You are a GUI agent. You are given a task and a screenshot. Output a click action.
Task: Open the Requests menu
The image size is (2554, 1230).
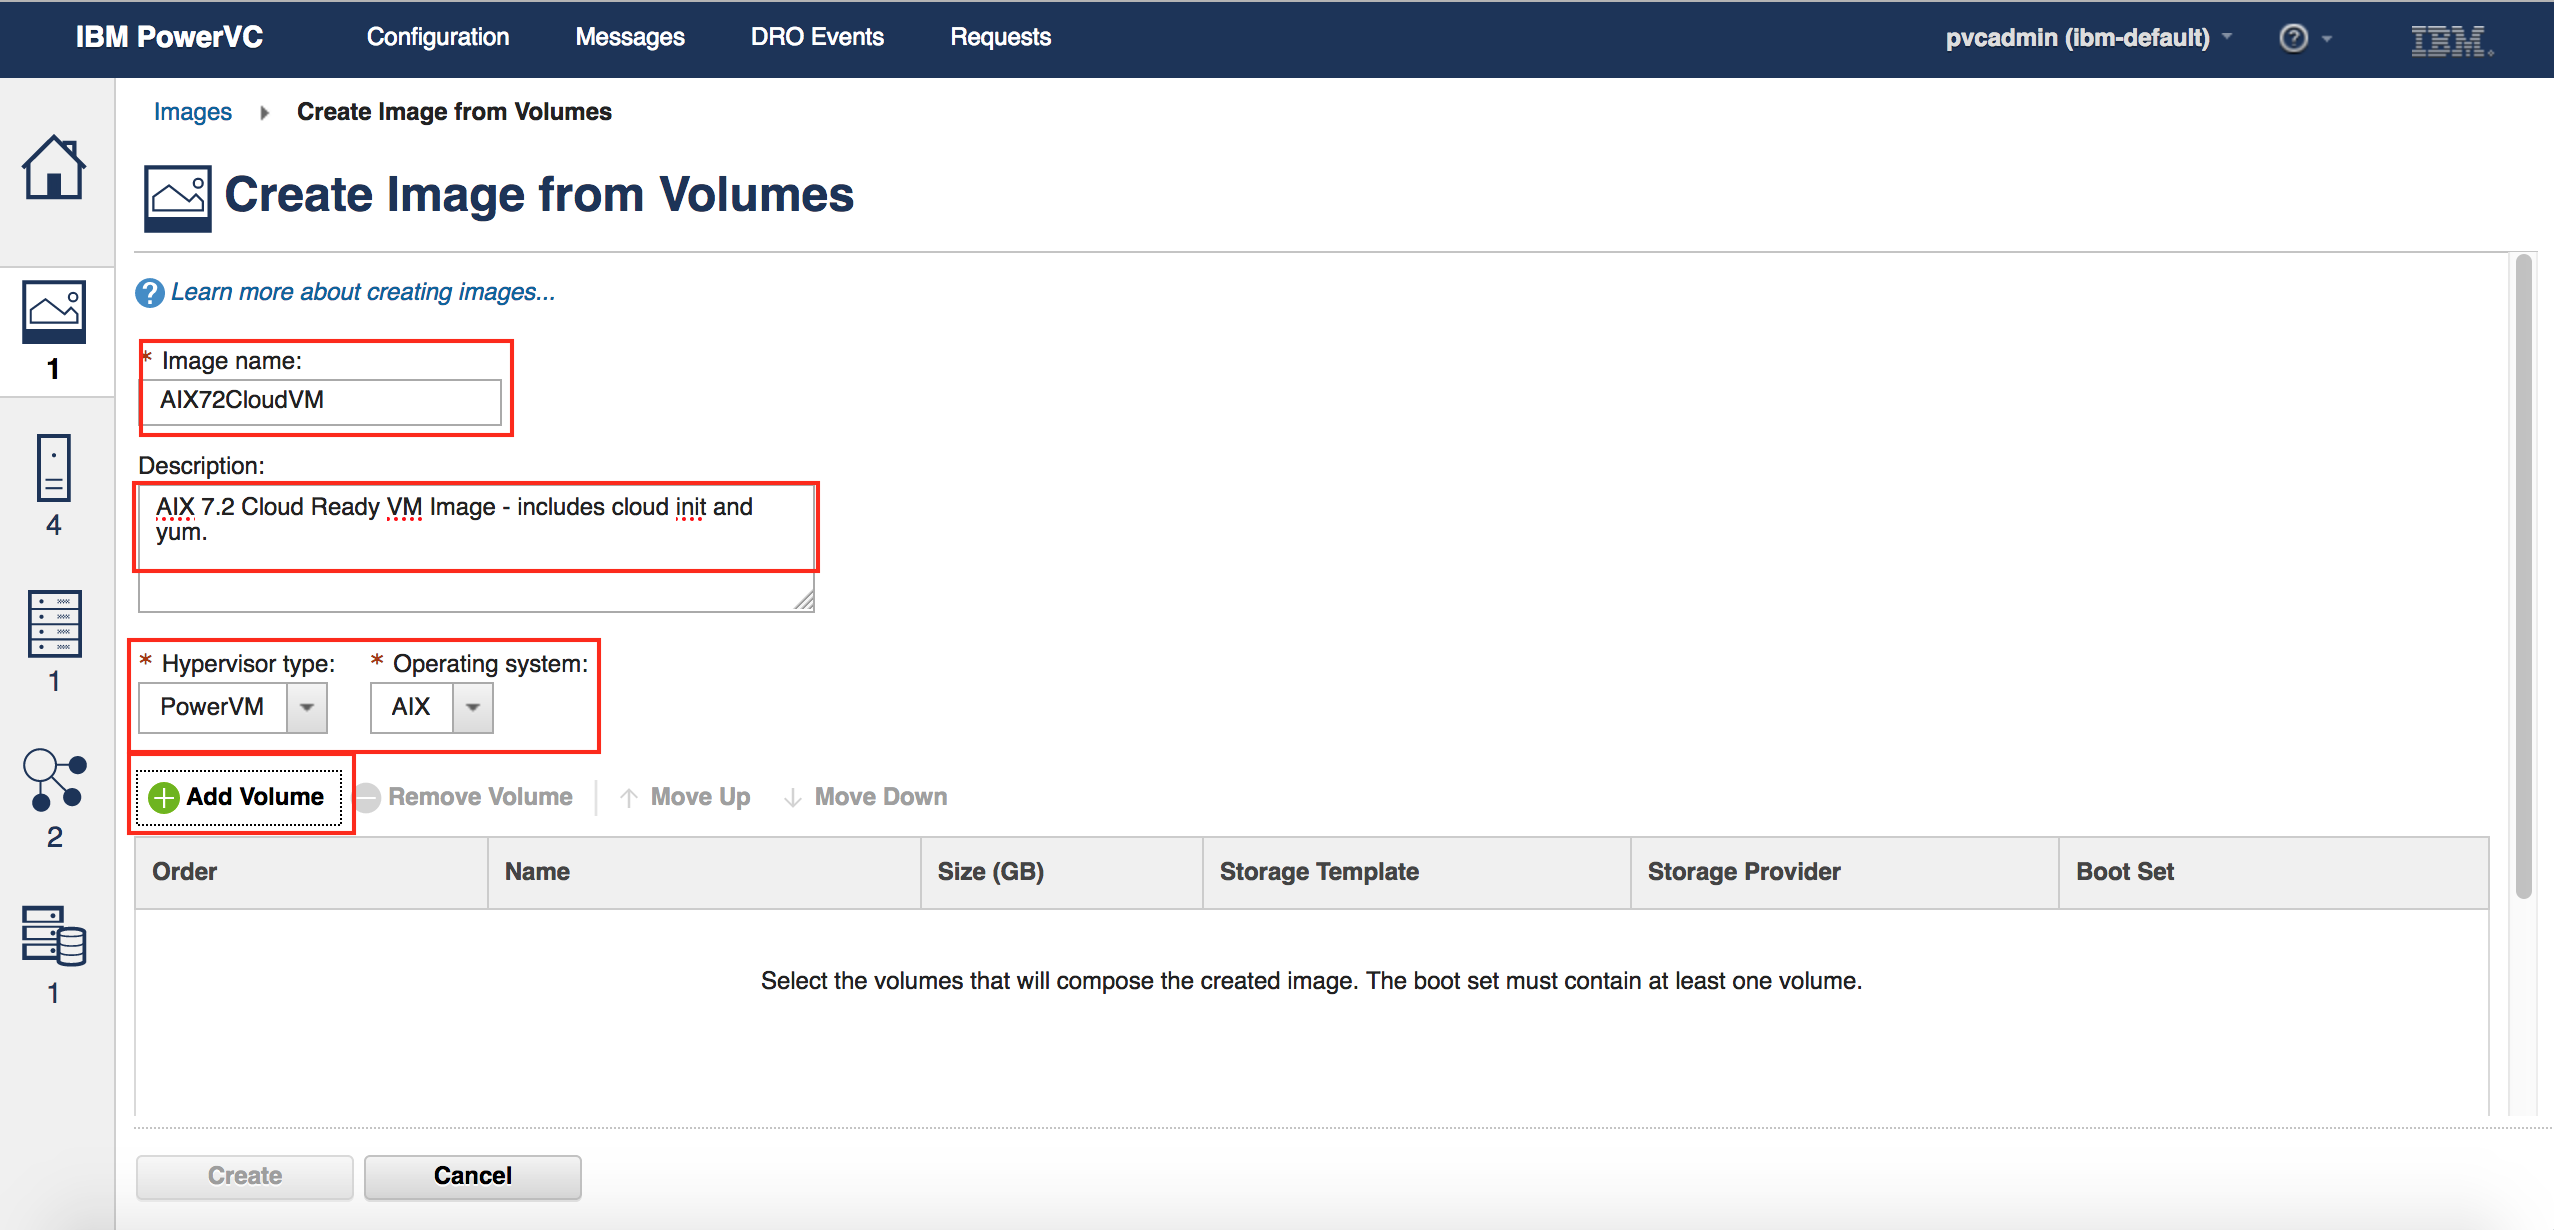click(x=1000, y=37)
